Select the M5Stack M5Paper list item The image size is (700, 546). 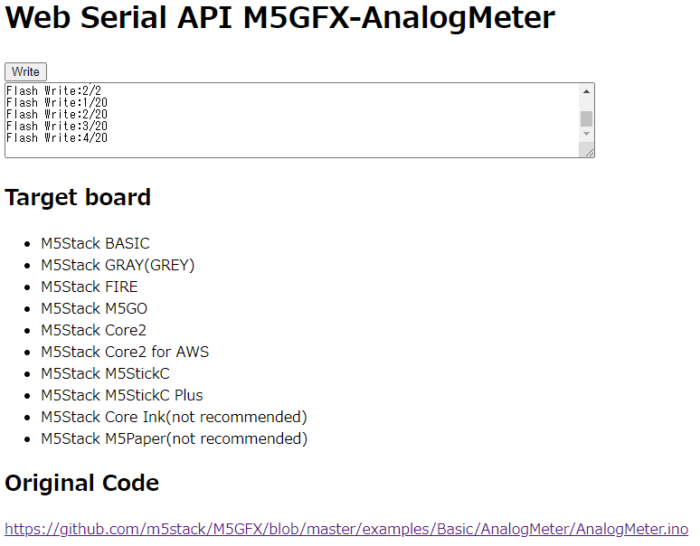[x=174, y=439]
